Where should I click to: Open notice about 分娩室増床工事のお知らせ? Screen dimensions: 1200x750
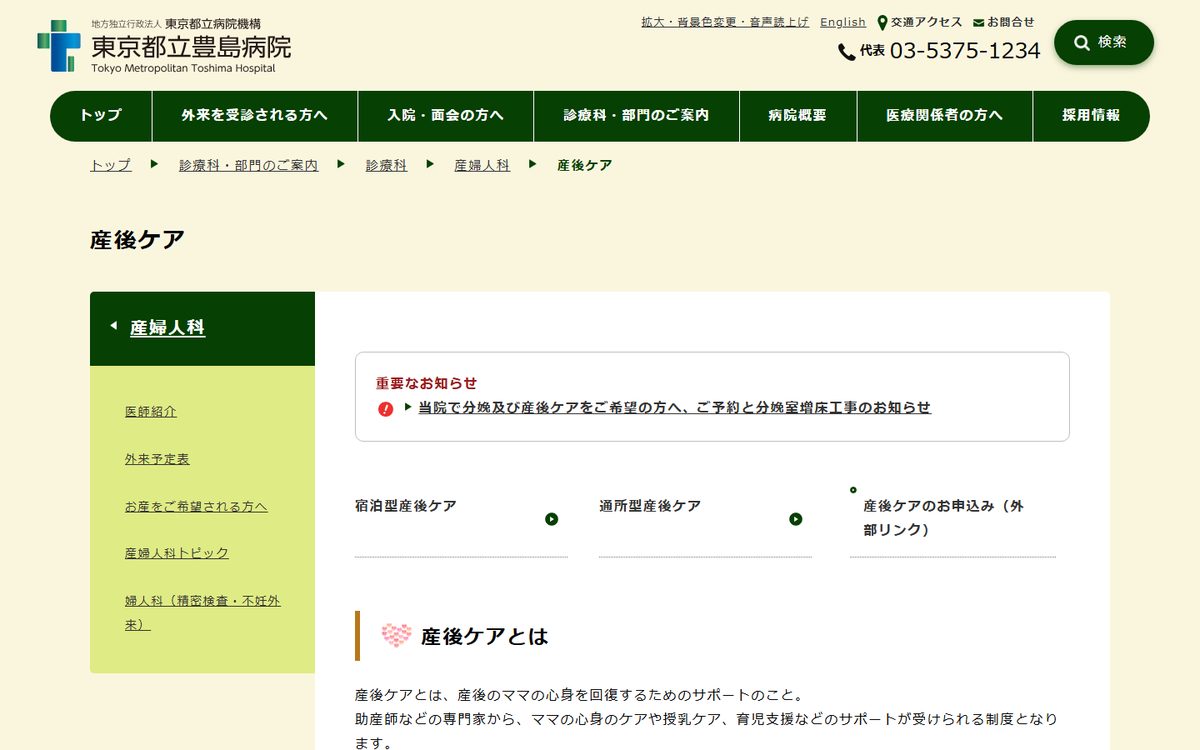tap(674, 408)
